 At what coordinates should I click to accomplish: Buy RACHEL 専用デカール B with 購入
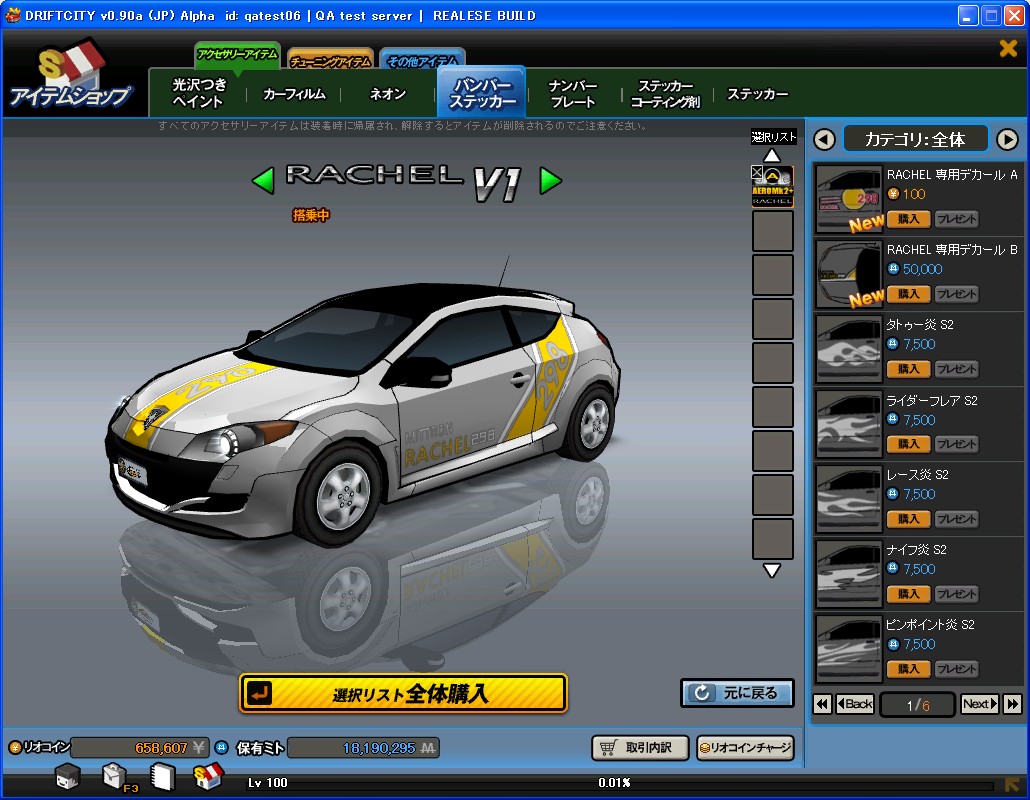908,294
